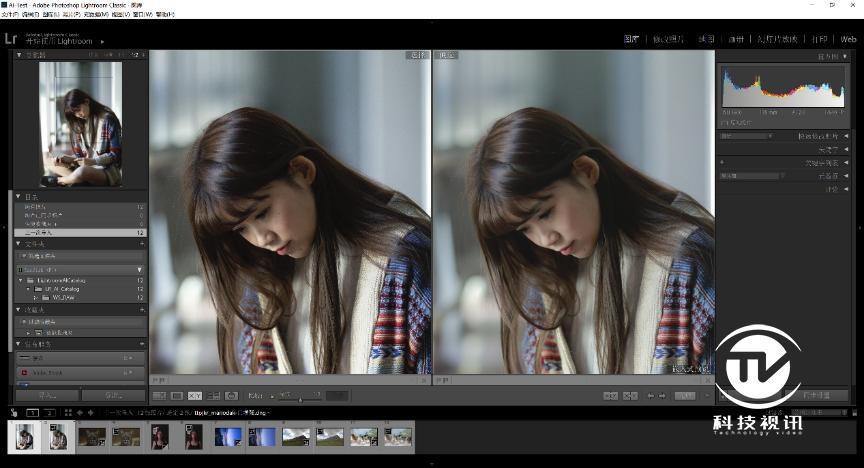This screenshot has width=864, height=468.
Task: Click the 完成 Done button in compare toolbar
Action: pos(685,396)
